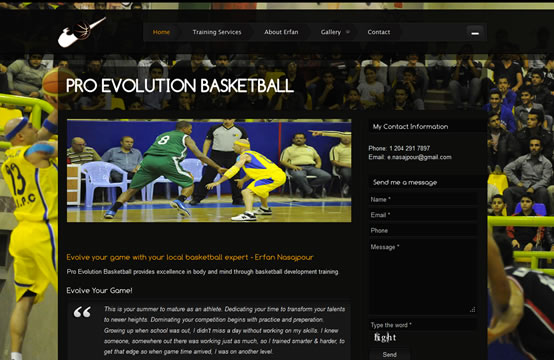The image size is (554, 360).
Task: Submit the form with the Send button
Action: click(x=390, y=355)
